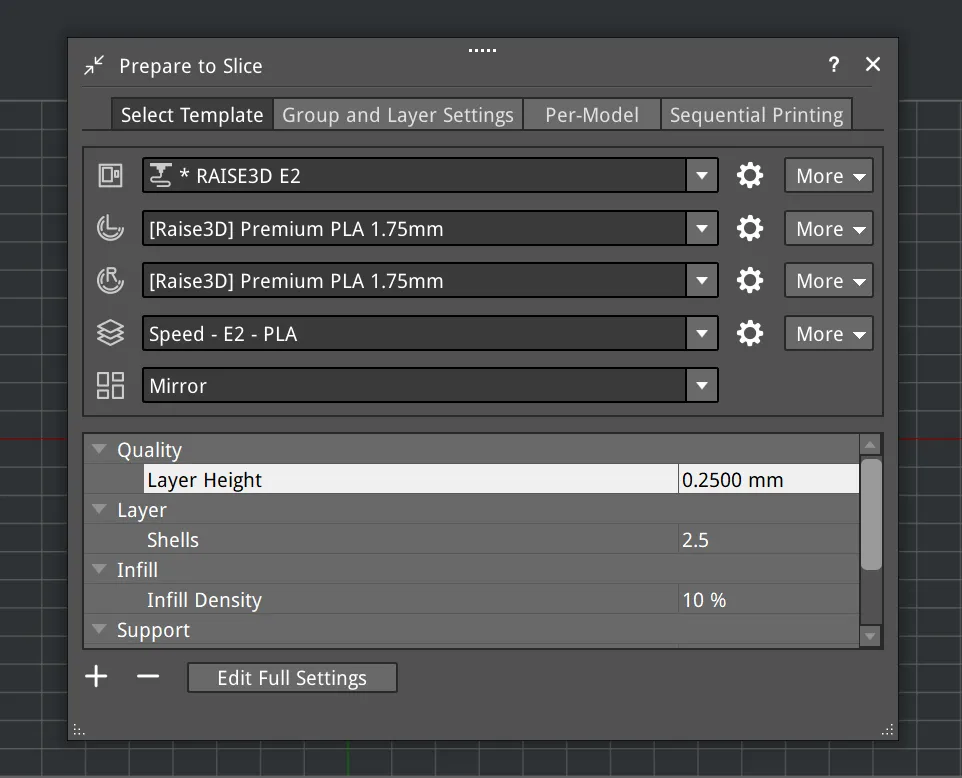Collapse the Support section
Image resolution: width=962 pixels, height=778 pixels.
coord(99,629)
